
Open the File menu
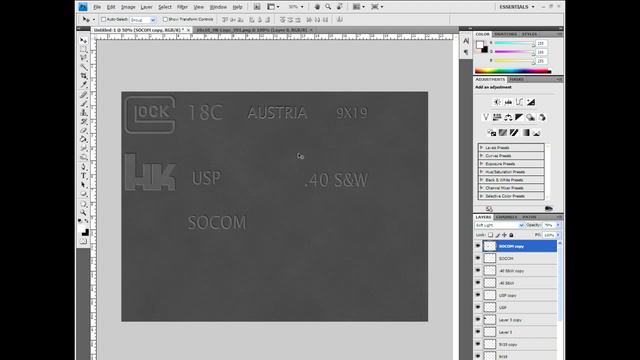[x=97, y=7]
